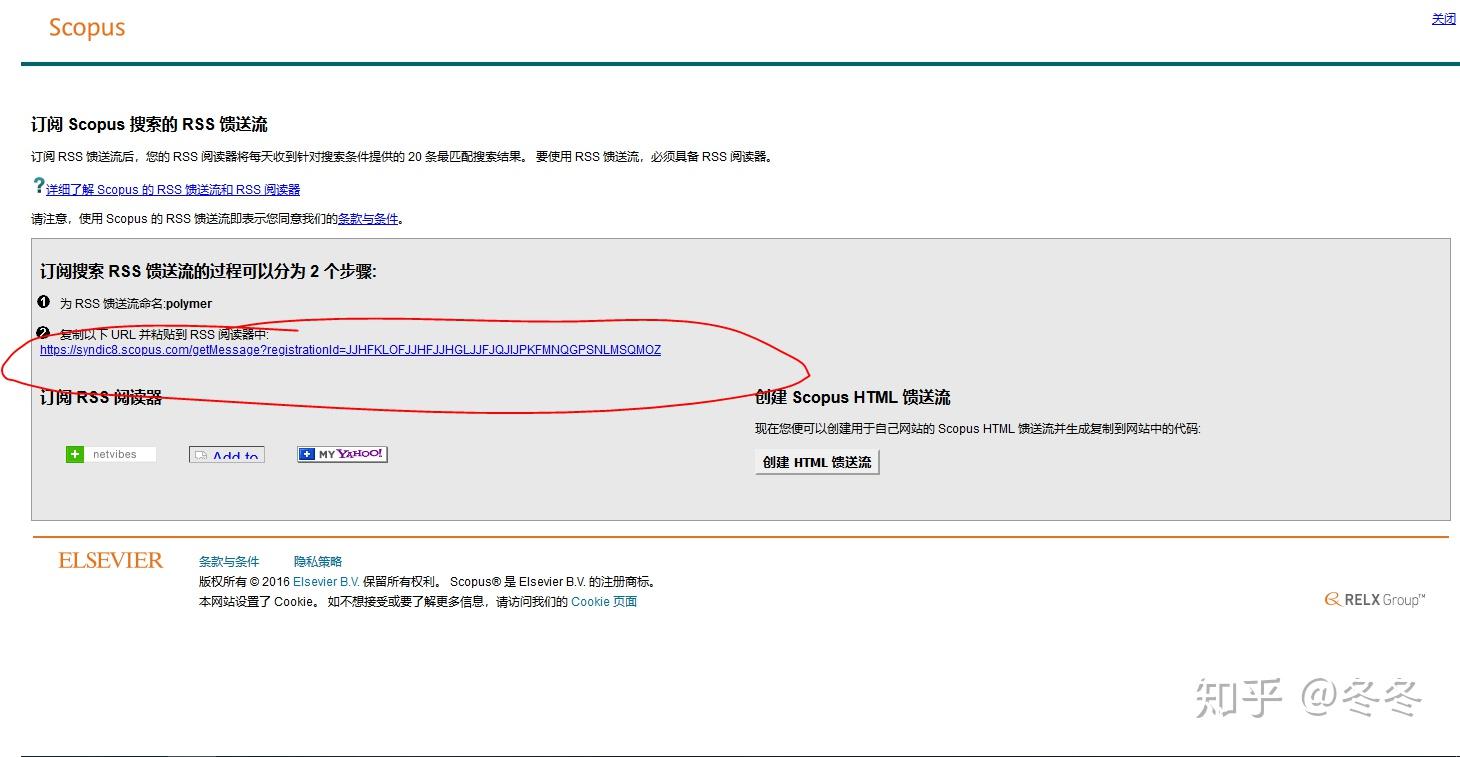
Task: Open footer 条款与条件 link
Action: [229, 561]
